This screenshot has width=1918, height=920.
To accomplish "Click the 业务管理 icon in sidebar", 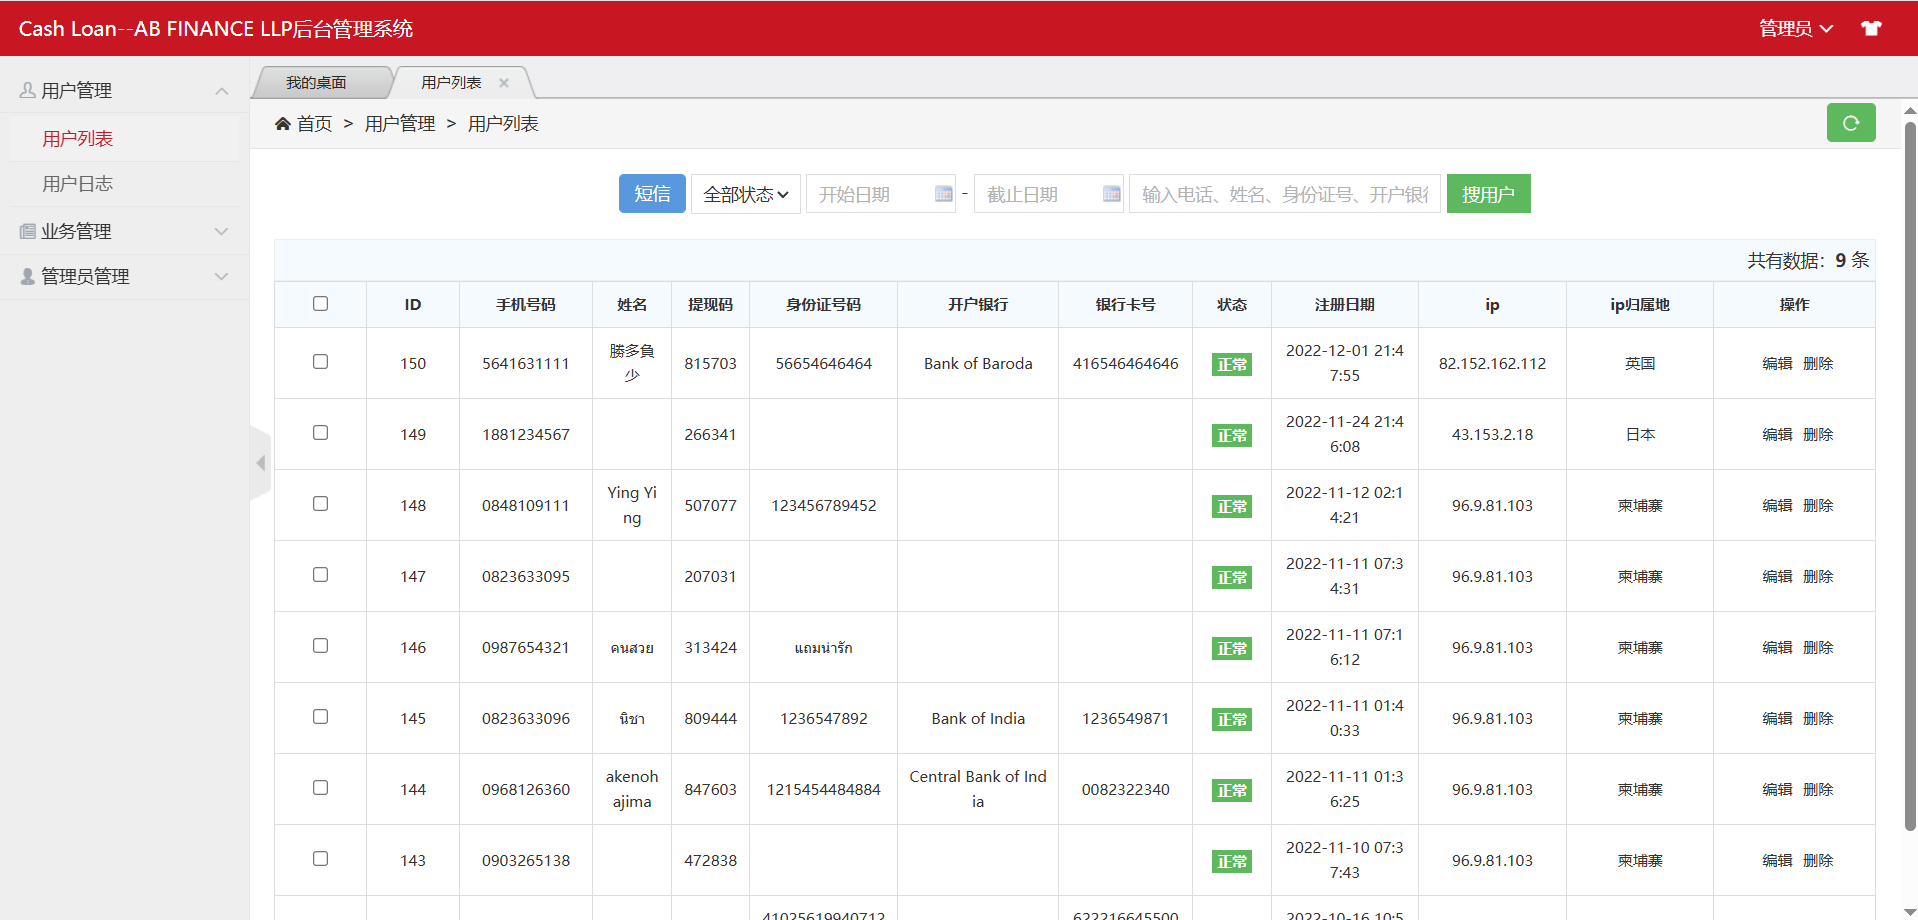I will 28,232.
